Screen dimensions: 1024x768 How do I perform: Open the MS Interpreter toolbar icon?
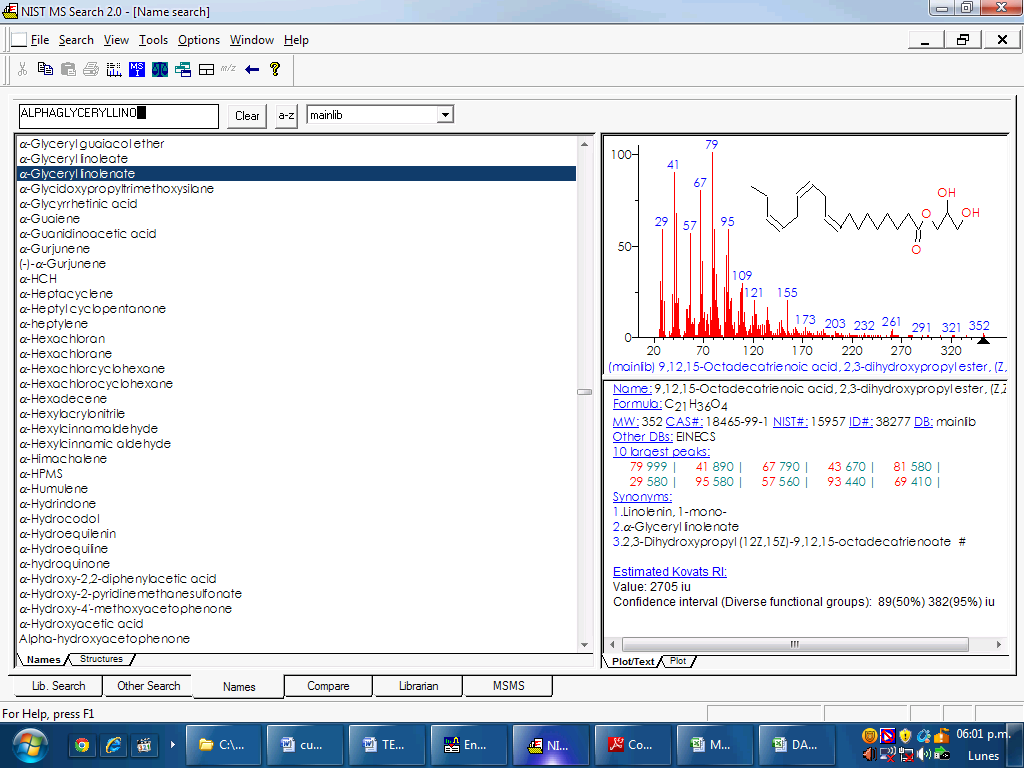click(136, 69)
